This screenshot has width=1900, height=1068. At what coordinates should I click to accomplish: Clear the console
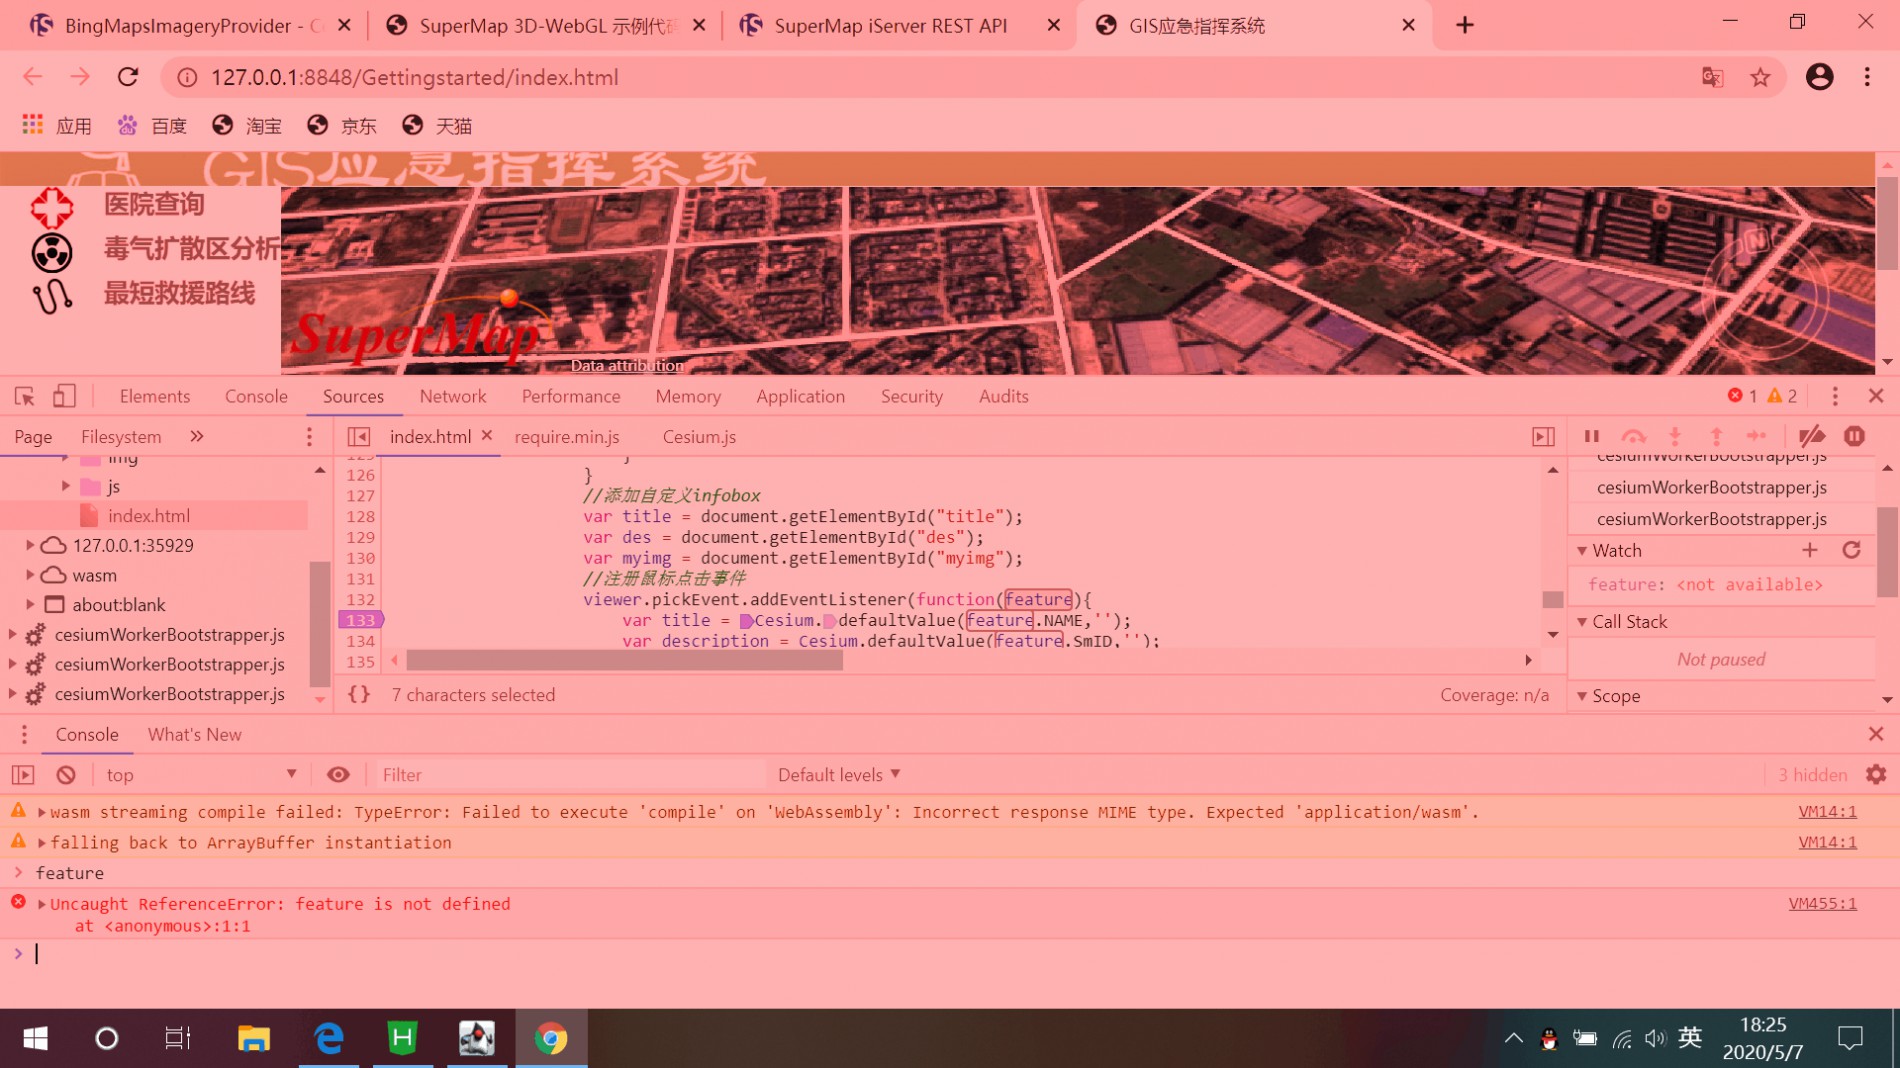tap(66, 775)
